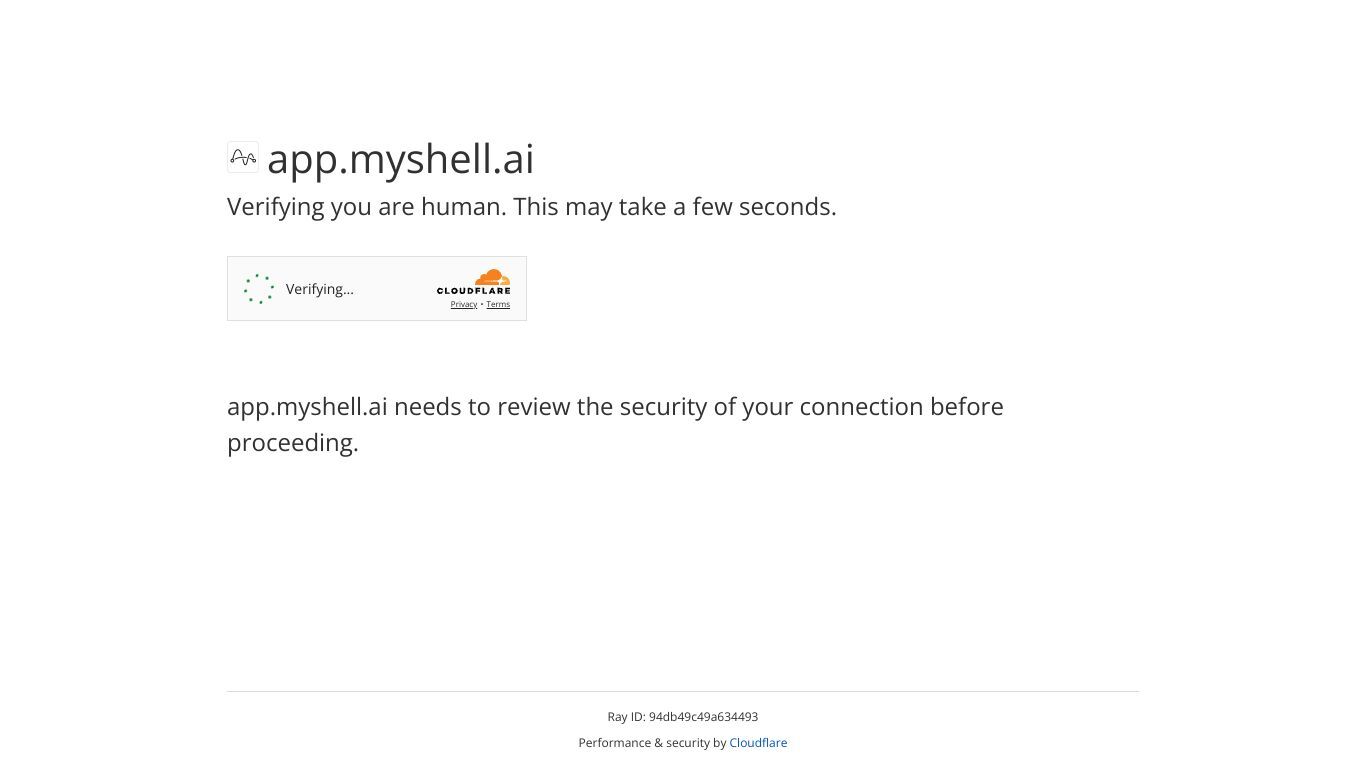Click 'Verifying you are human' subtitle text
This screenshot has width=1366, height=768.
(x=367, y=206)
